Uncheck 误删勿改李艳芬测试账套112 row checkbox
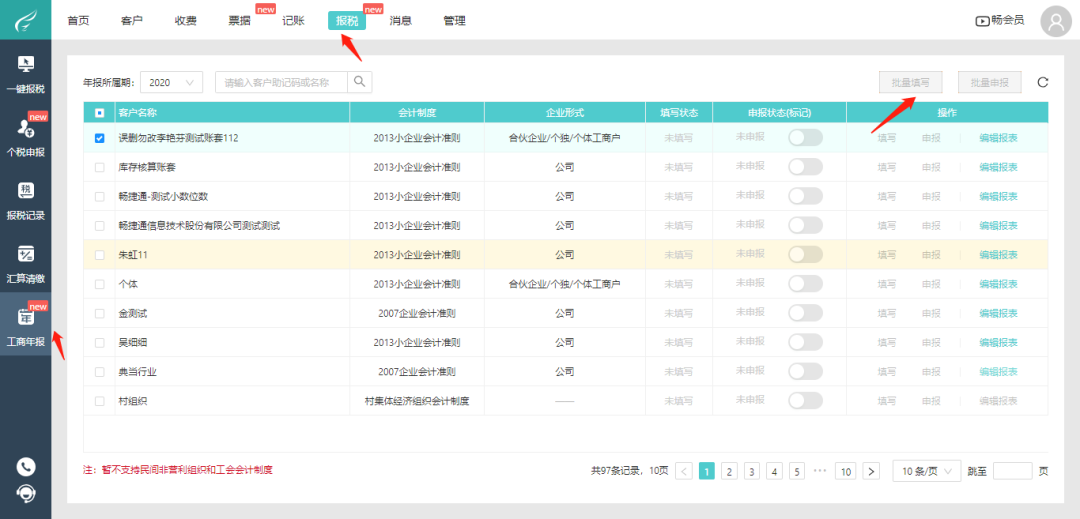 click(x=99, y=138)
